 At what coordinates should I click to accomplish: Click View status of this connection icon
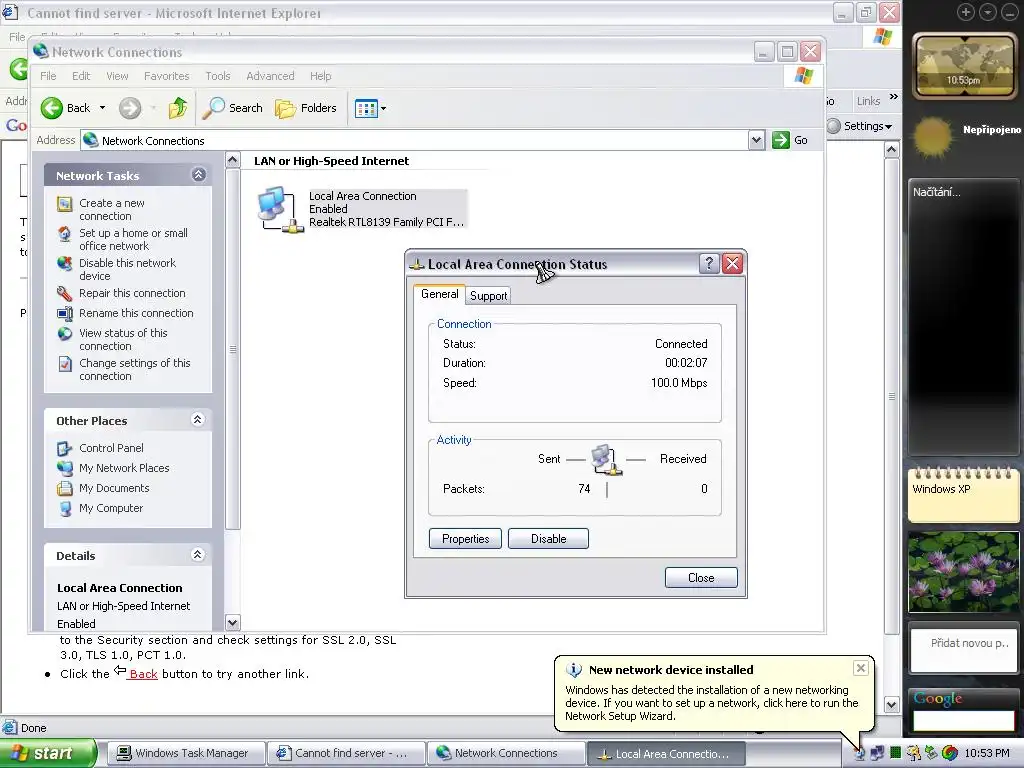click(x=65, y=334)
